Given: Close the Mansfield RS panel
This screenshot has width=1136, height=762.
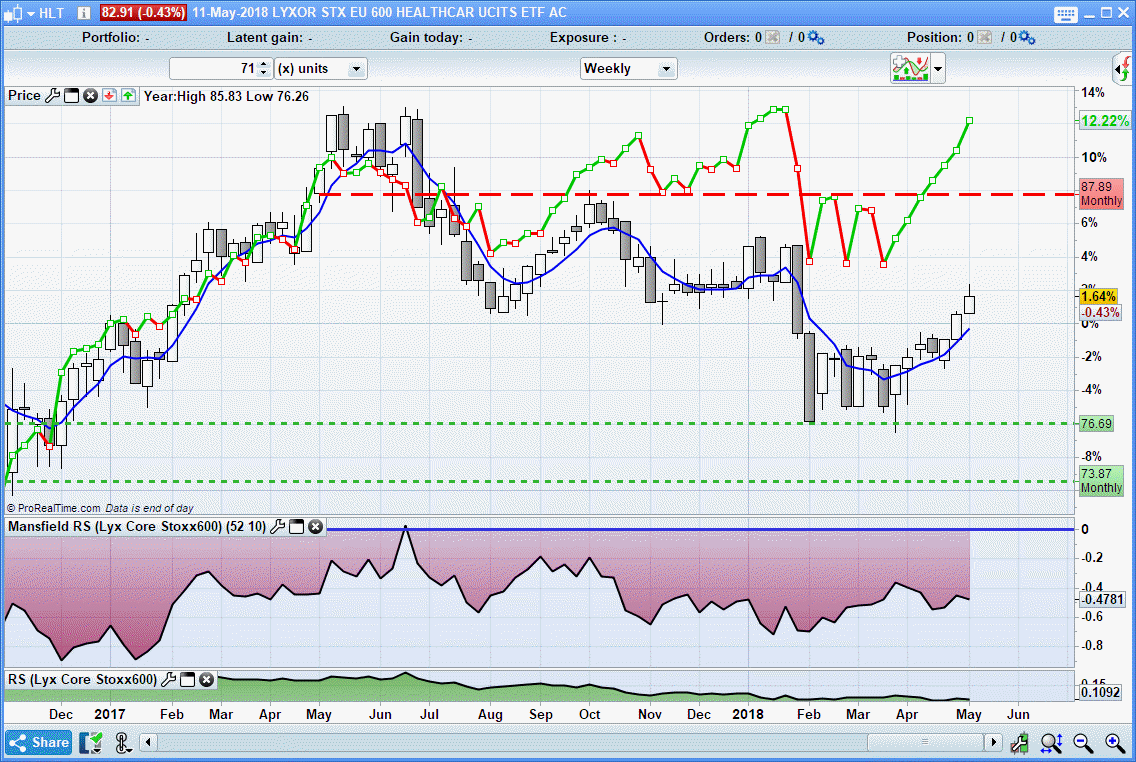Looking at the screenshot, I should (x=315, y=527).
